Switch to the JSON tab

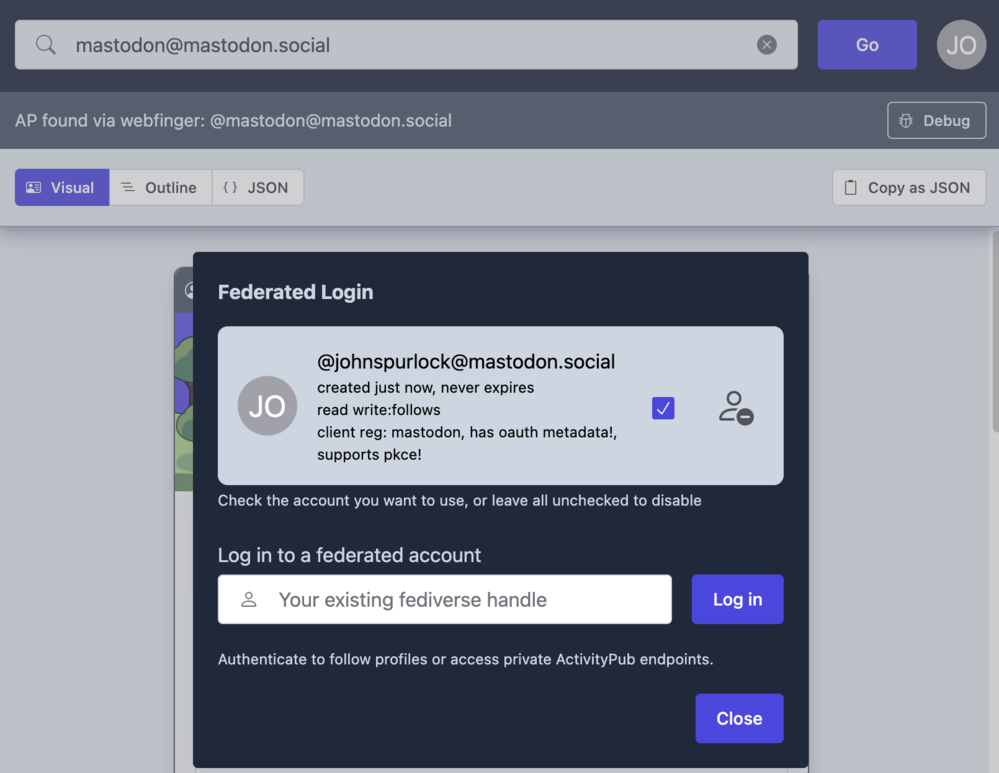257,187
